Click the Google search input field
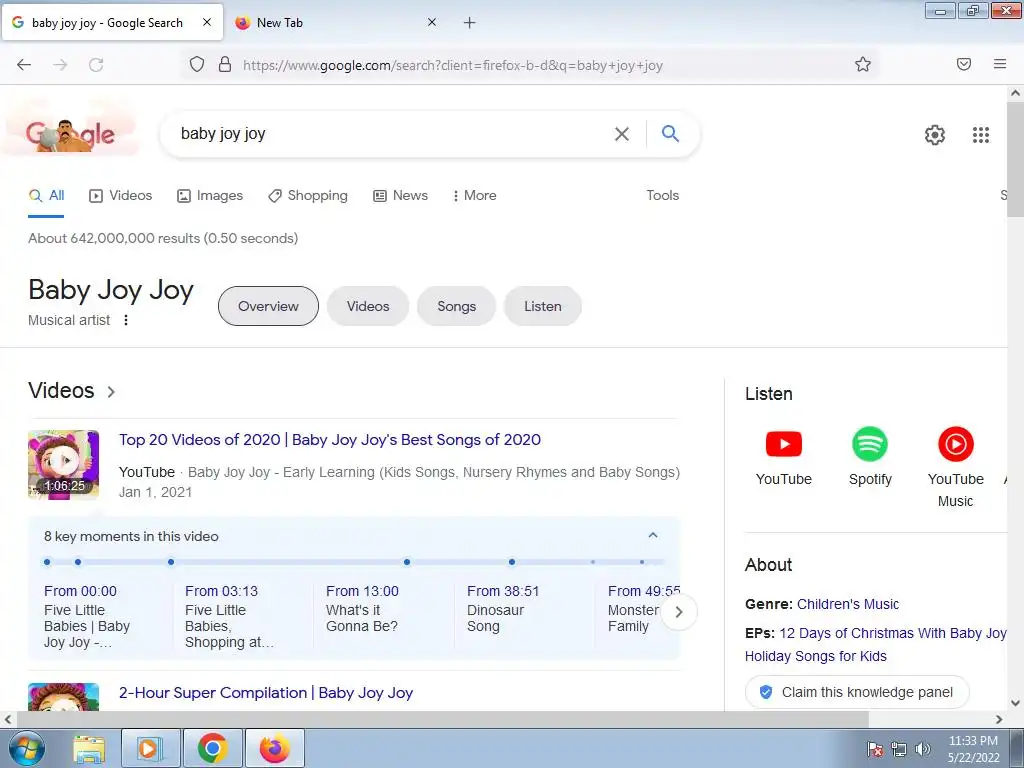1024x768 pixels. 392,134
